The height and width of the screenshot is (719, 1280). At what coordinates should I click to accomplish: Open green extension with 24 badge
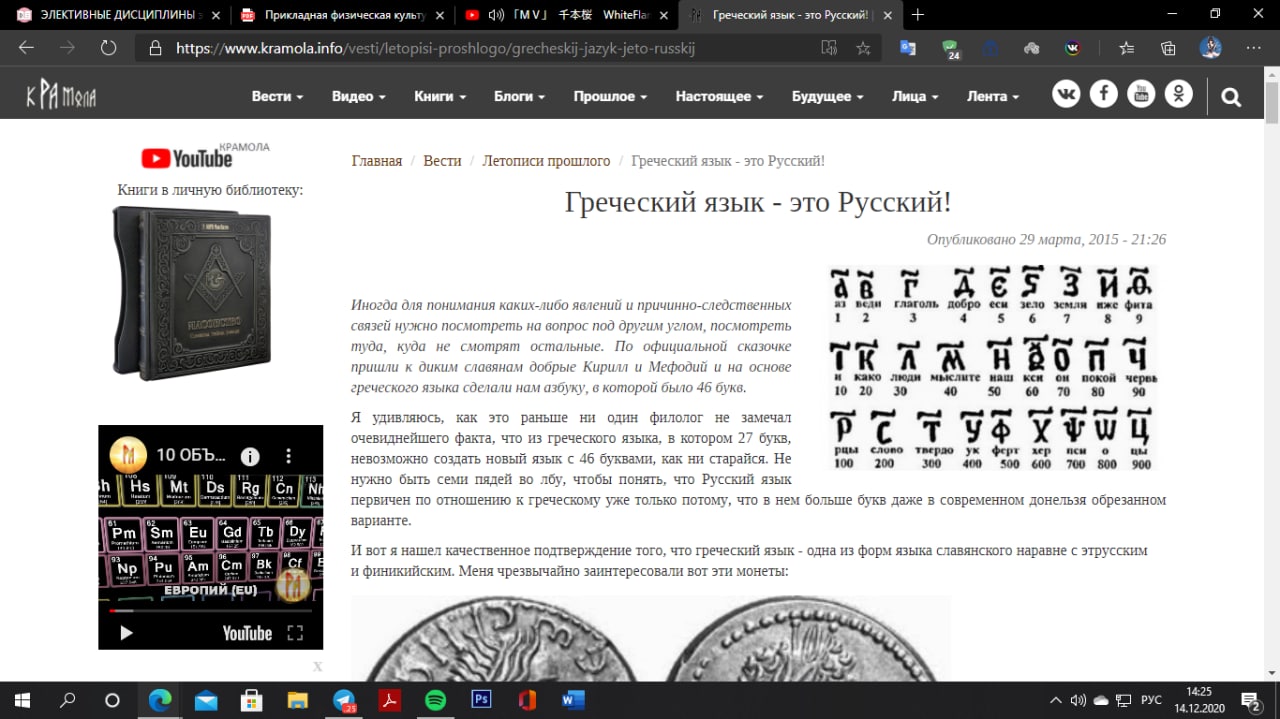951,48
